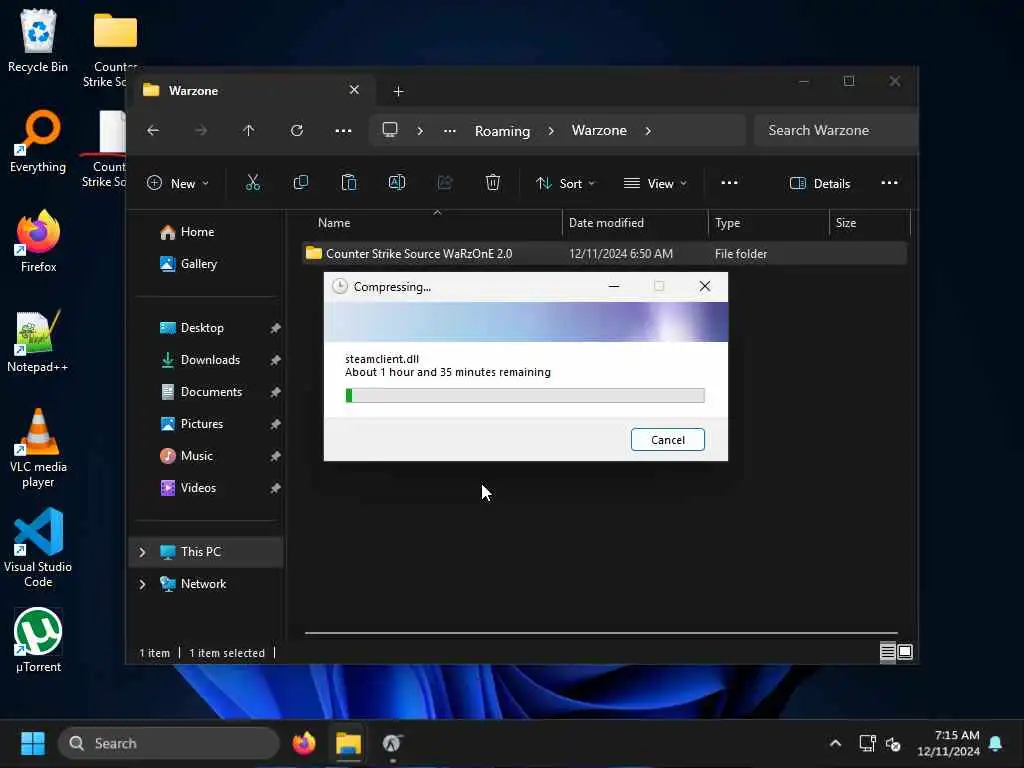Click the Copy icon in toolbar
This screenshot has width=1024, height=768.
tap(300, 184)
